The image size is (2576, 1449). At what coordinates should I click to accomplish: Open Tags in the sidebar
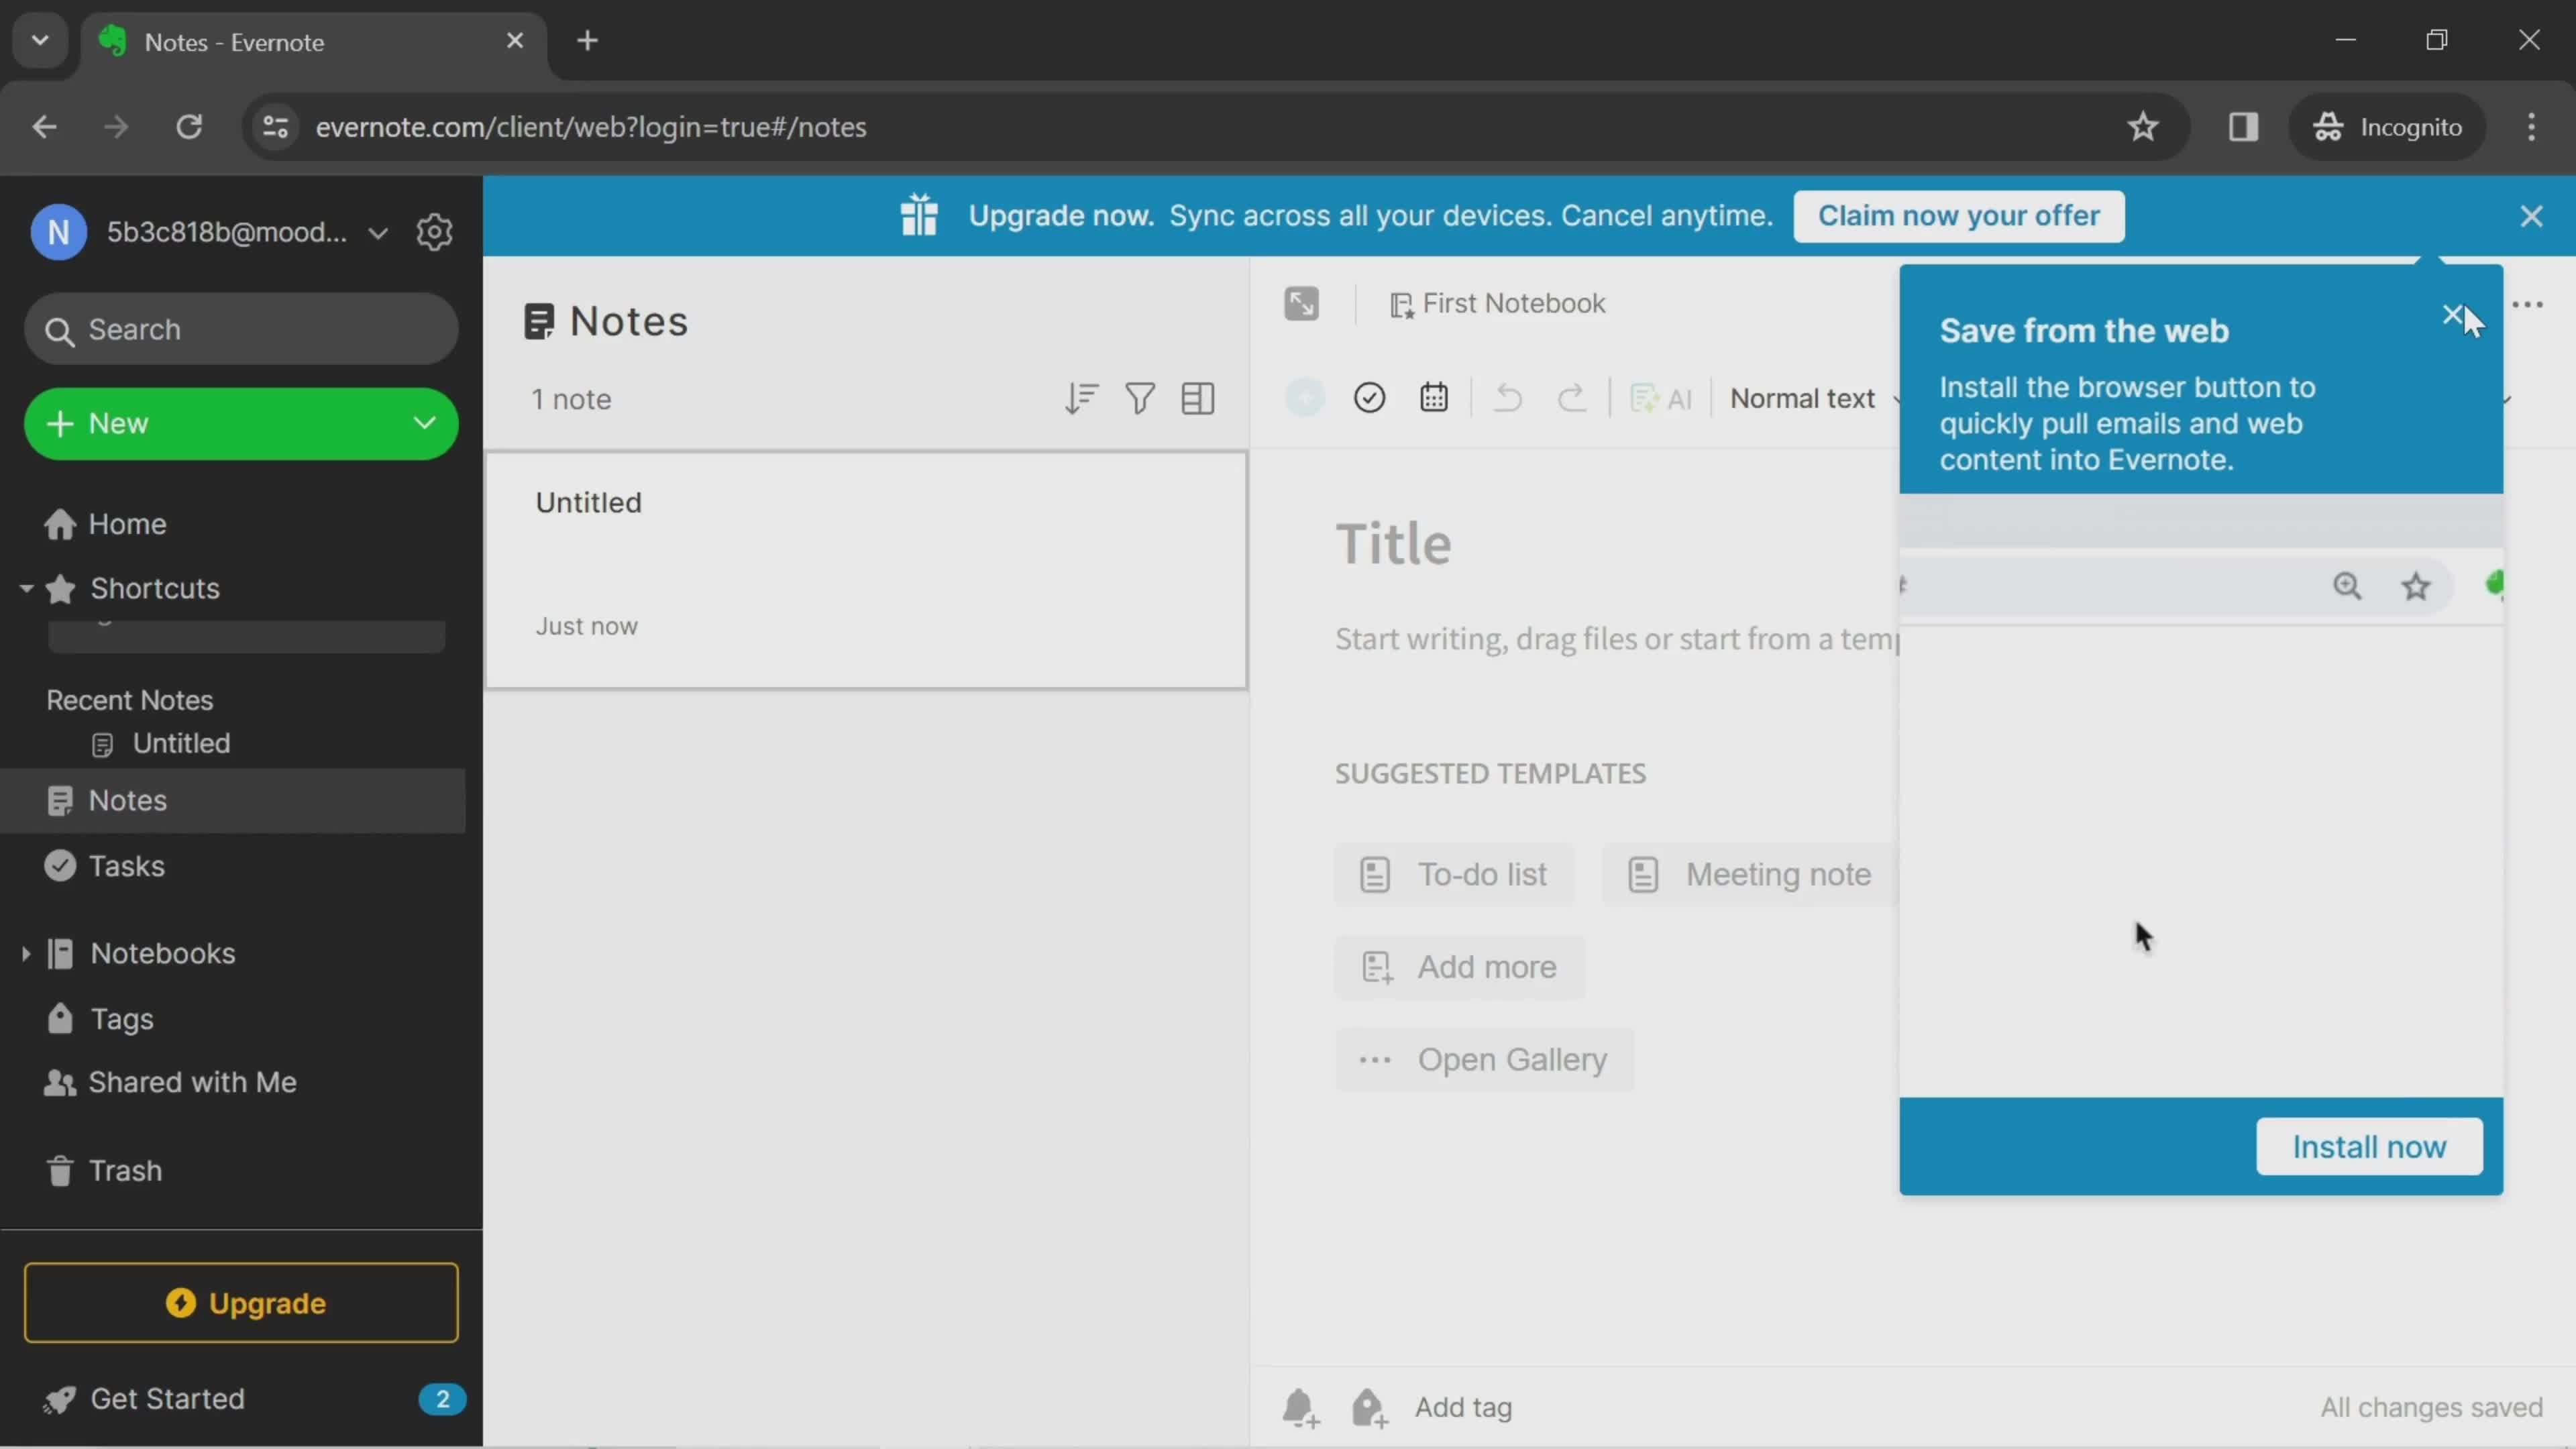[x=121, y=1019]
